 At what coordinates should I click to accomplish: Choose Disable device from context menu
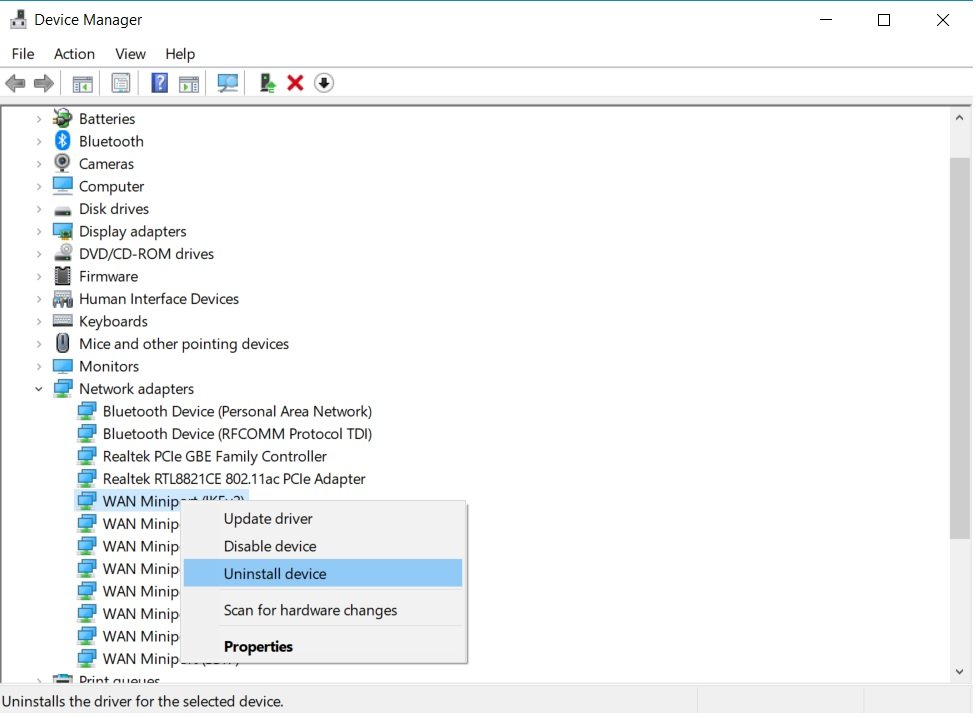tap(322, 546)
